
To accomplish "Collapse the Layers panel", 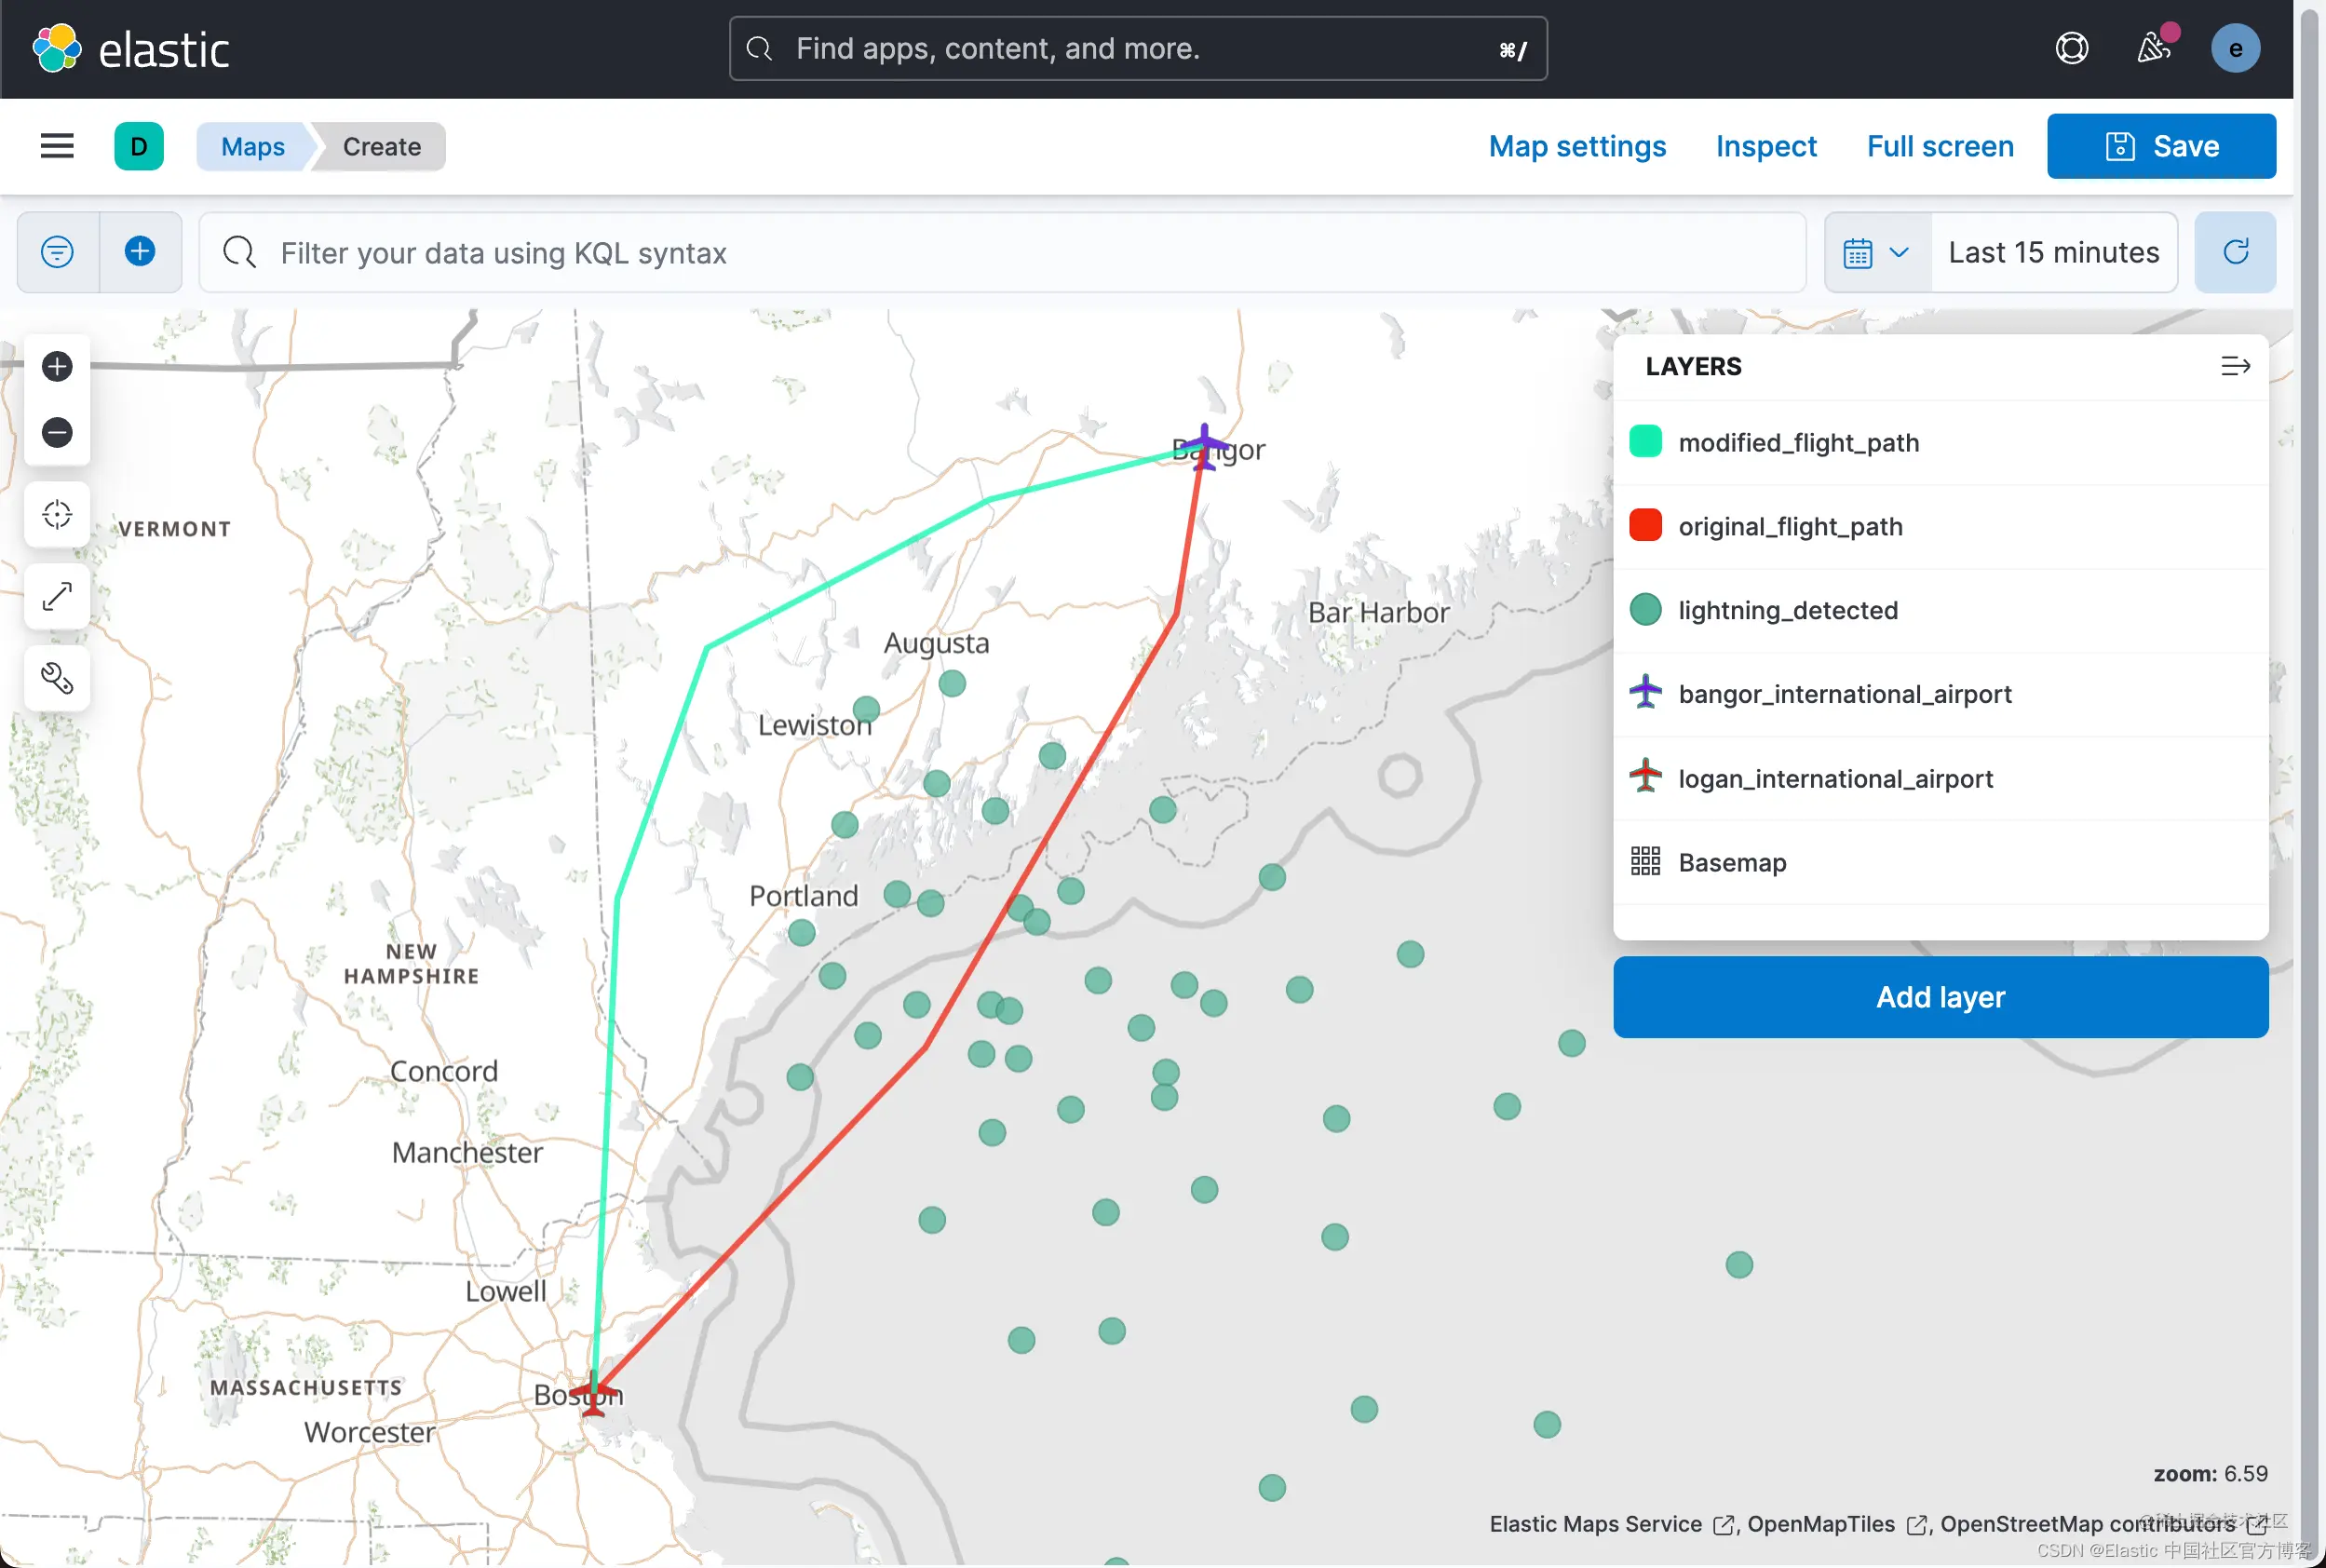I will tap(2235, 367).
